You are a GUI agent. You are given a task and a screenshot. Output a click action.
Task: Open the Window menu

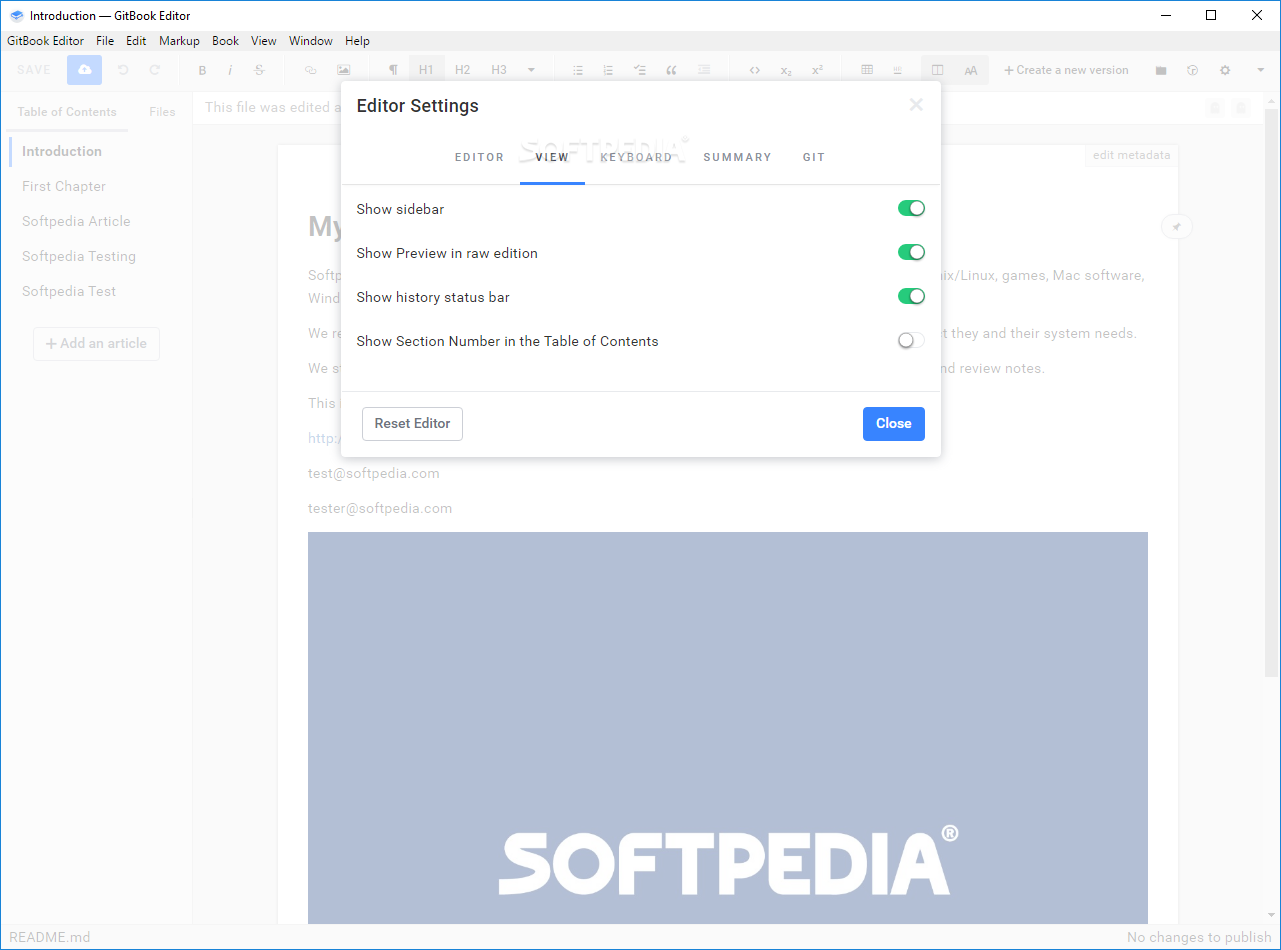coord(311,41)
